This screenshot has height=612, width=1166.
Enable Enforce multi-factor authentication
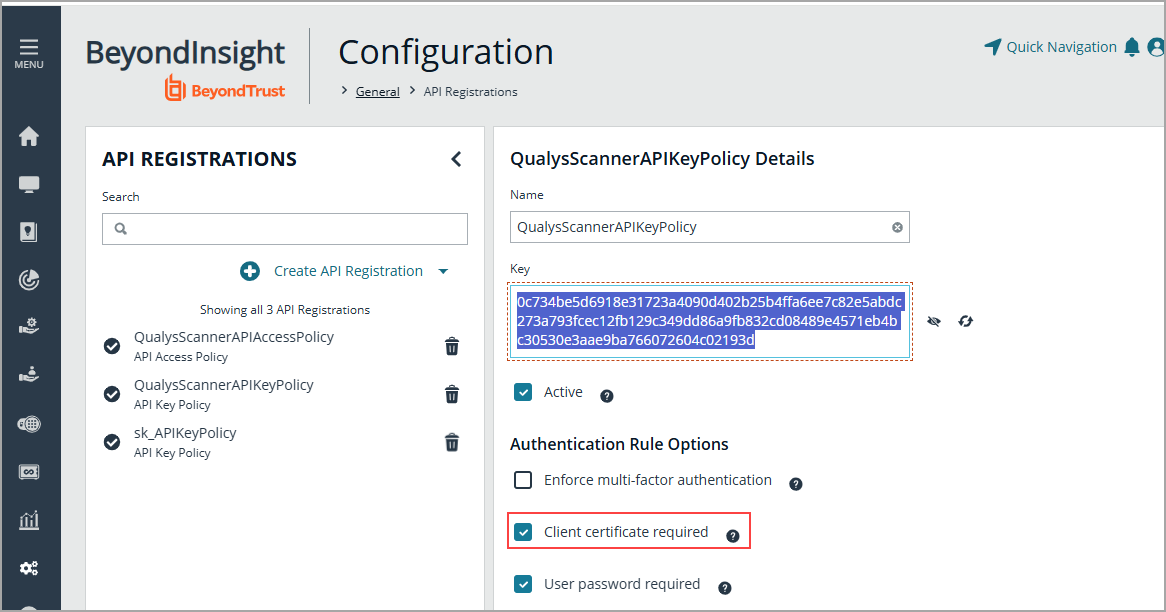[523, 480]
